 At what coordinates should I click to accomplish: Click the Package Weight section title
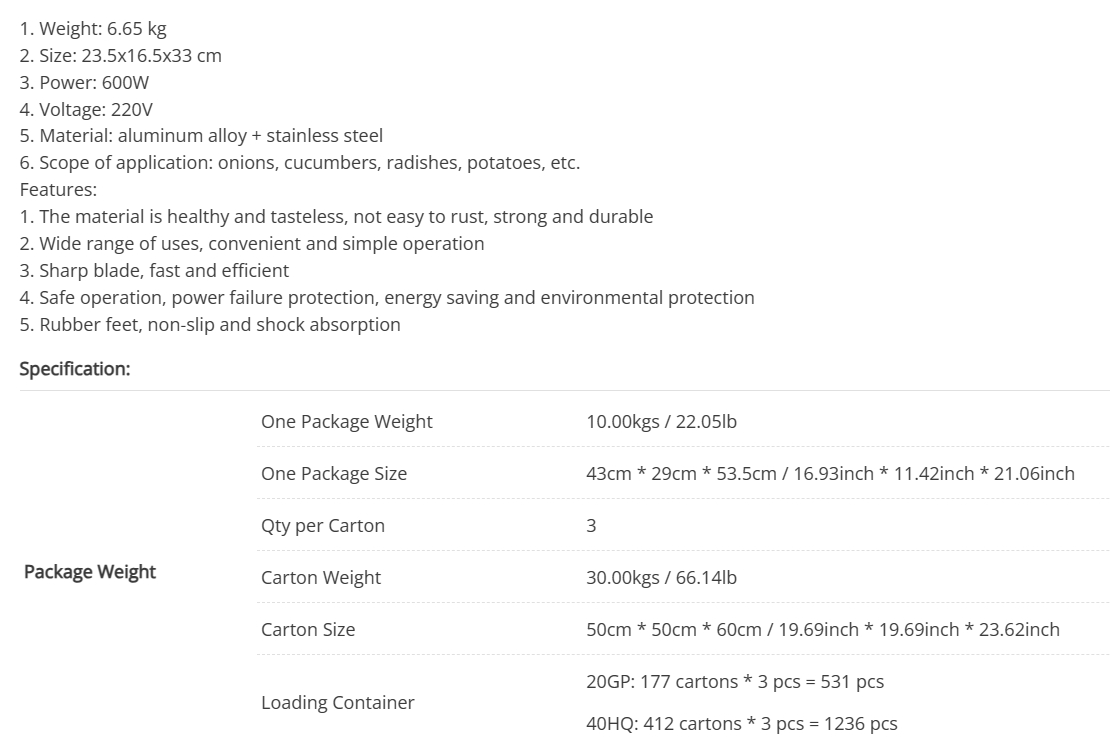tap(90, 572)
